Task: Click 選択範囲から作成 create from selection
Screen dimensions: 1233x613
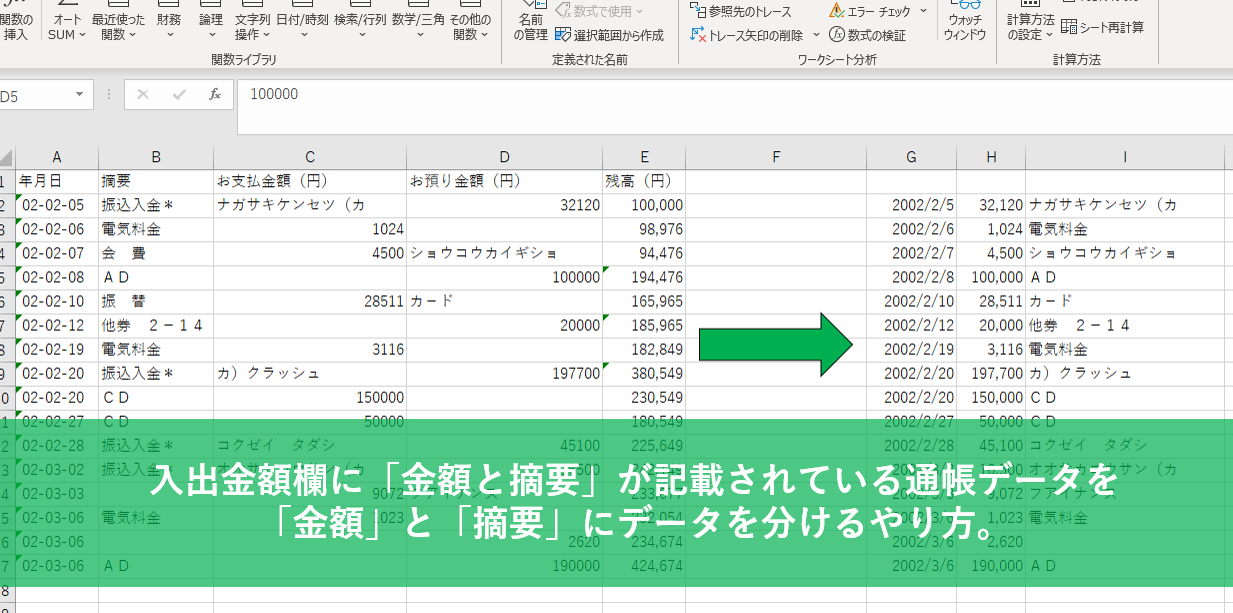Action: click(609, 35)
